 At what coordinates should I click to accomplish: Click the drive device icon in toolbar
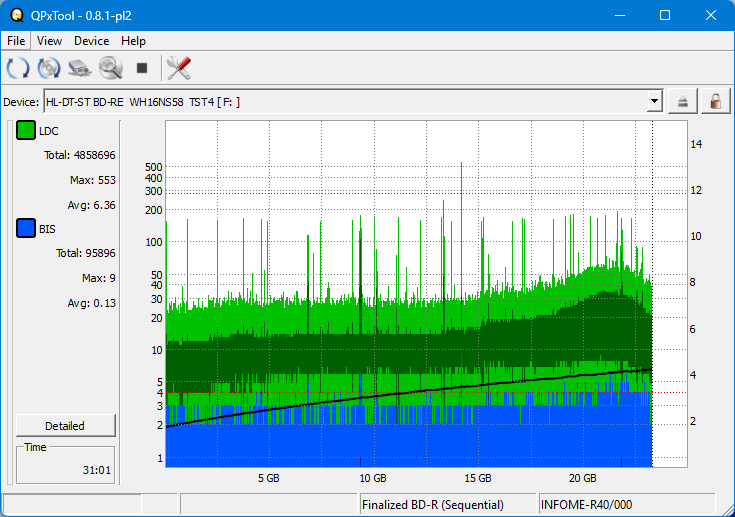point(80,68)
